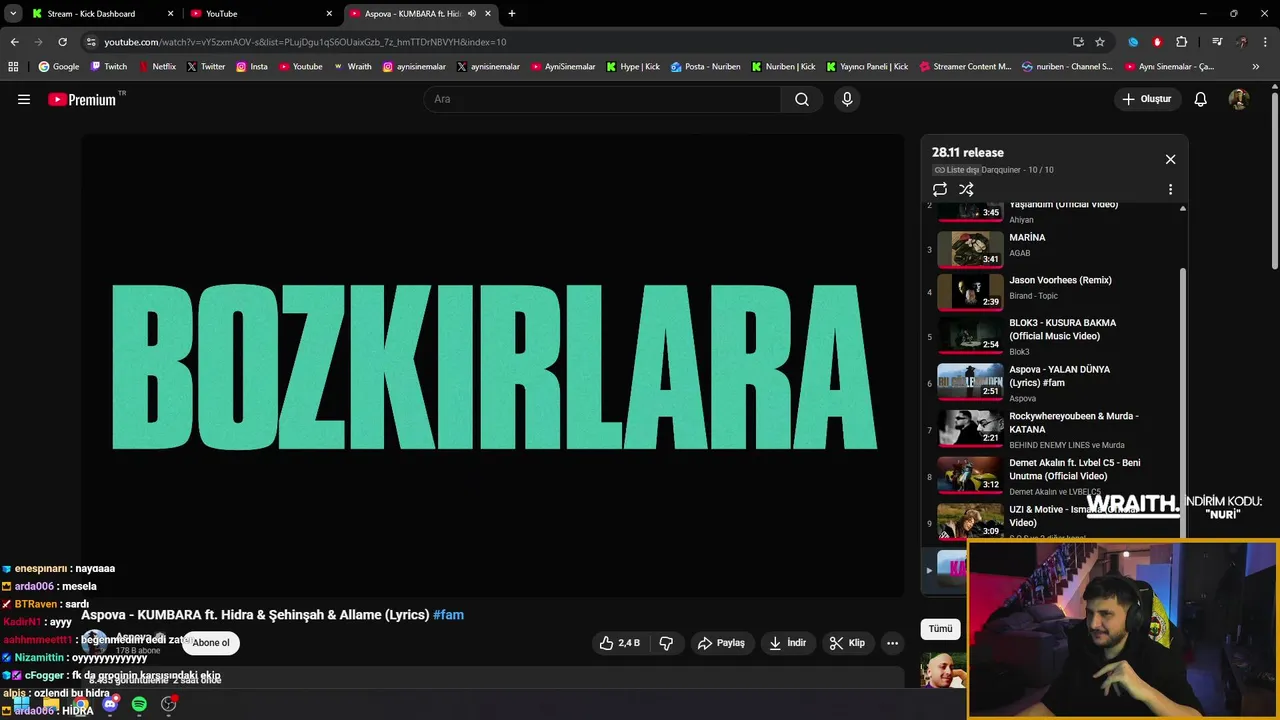Viewport: 1280px width, 720px height.
Task: Open Spotify from the taskbar
Action: pos(139,704)
